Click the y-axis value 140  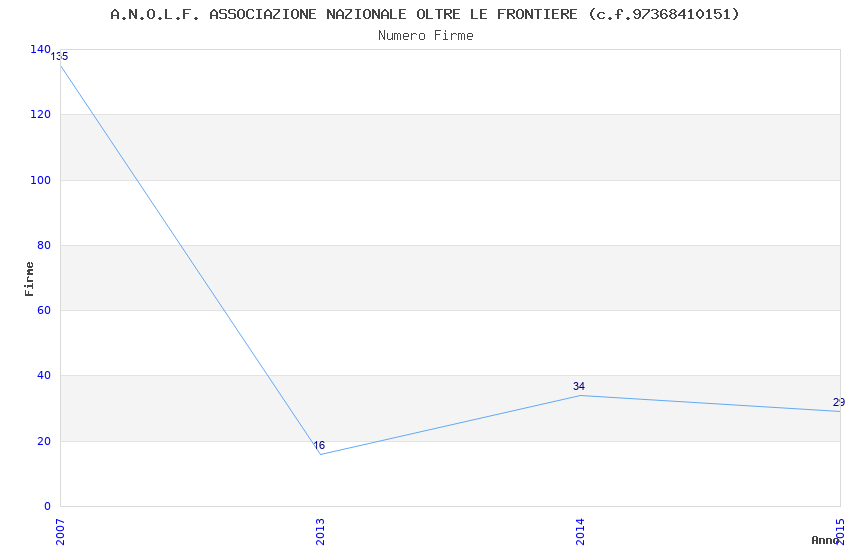click(x=40, y=49)
